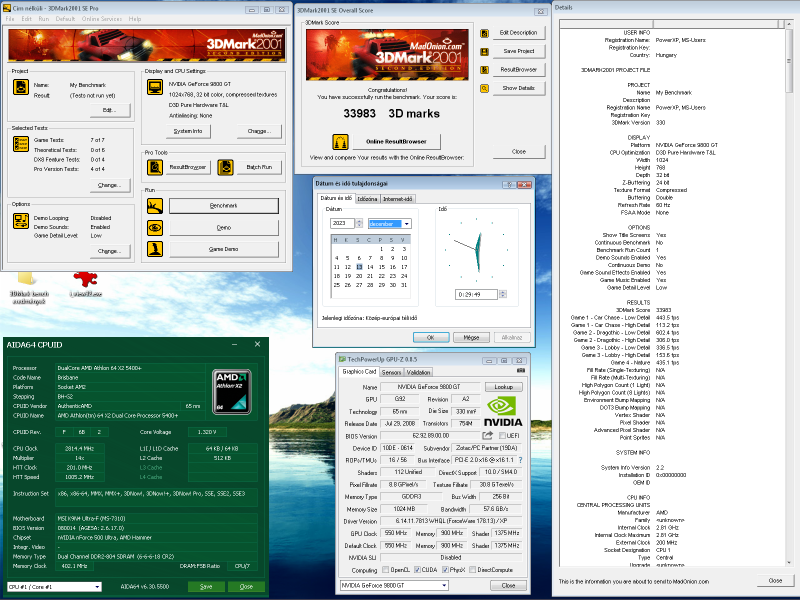The image size is (800, 600).
Task: Click the 33983 3D marks score text
Action: 391,114
